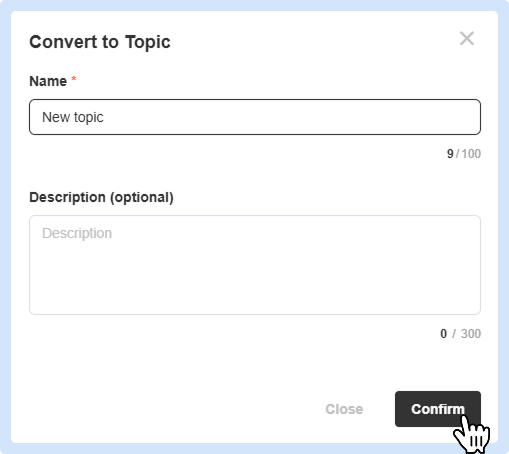Select the "New topic" text in the Name field

(73, 117)
